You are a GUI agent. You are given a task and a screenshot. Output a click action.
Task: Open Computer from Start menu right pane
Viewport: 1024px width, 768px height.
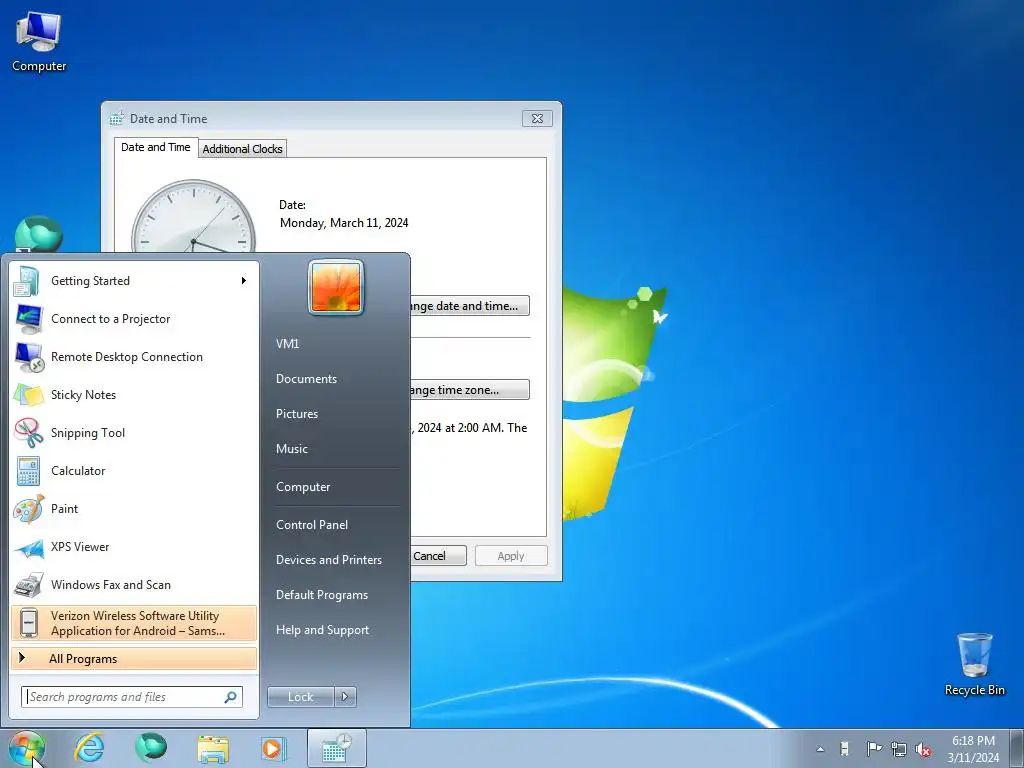point(303,487)
